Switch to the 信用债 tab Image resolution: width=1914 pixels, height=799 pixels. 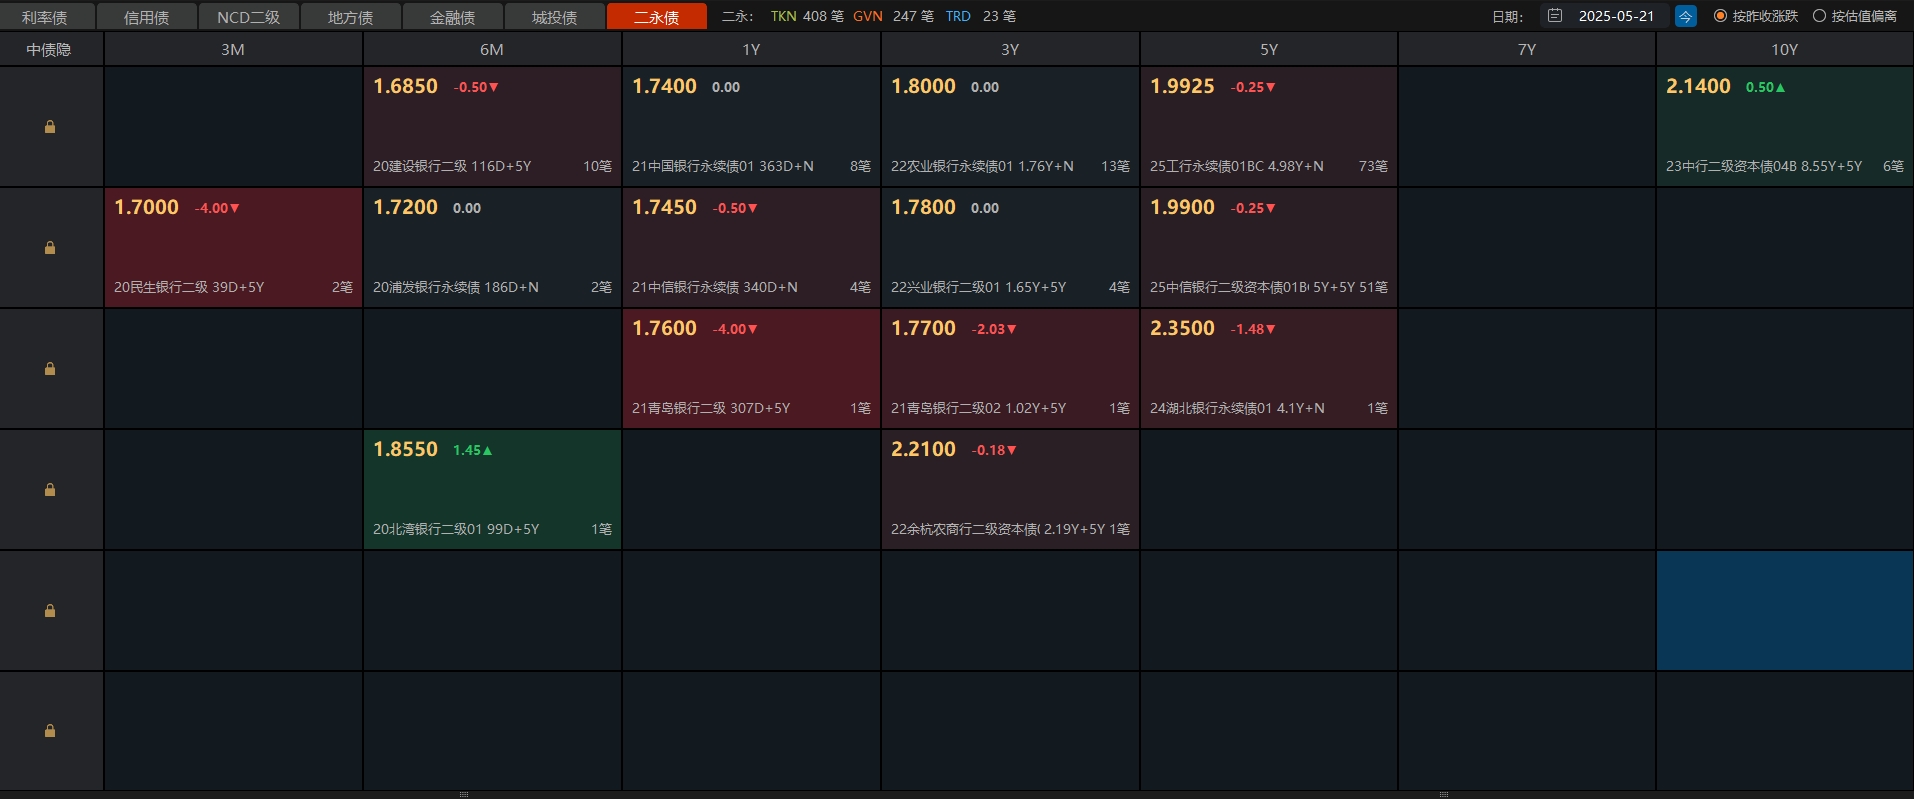[147, 17]
